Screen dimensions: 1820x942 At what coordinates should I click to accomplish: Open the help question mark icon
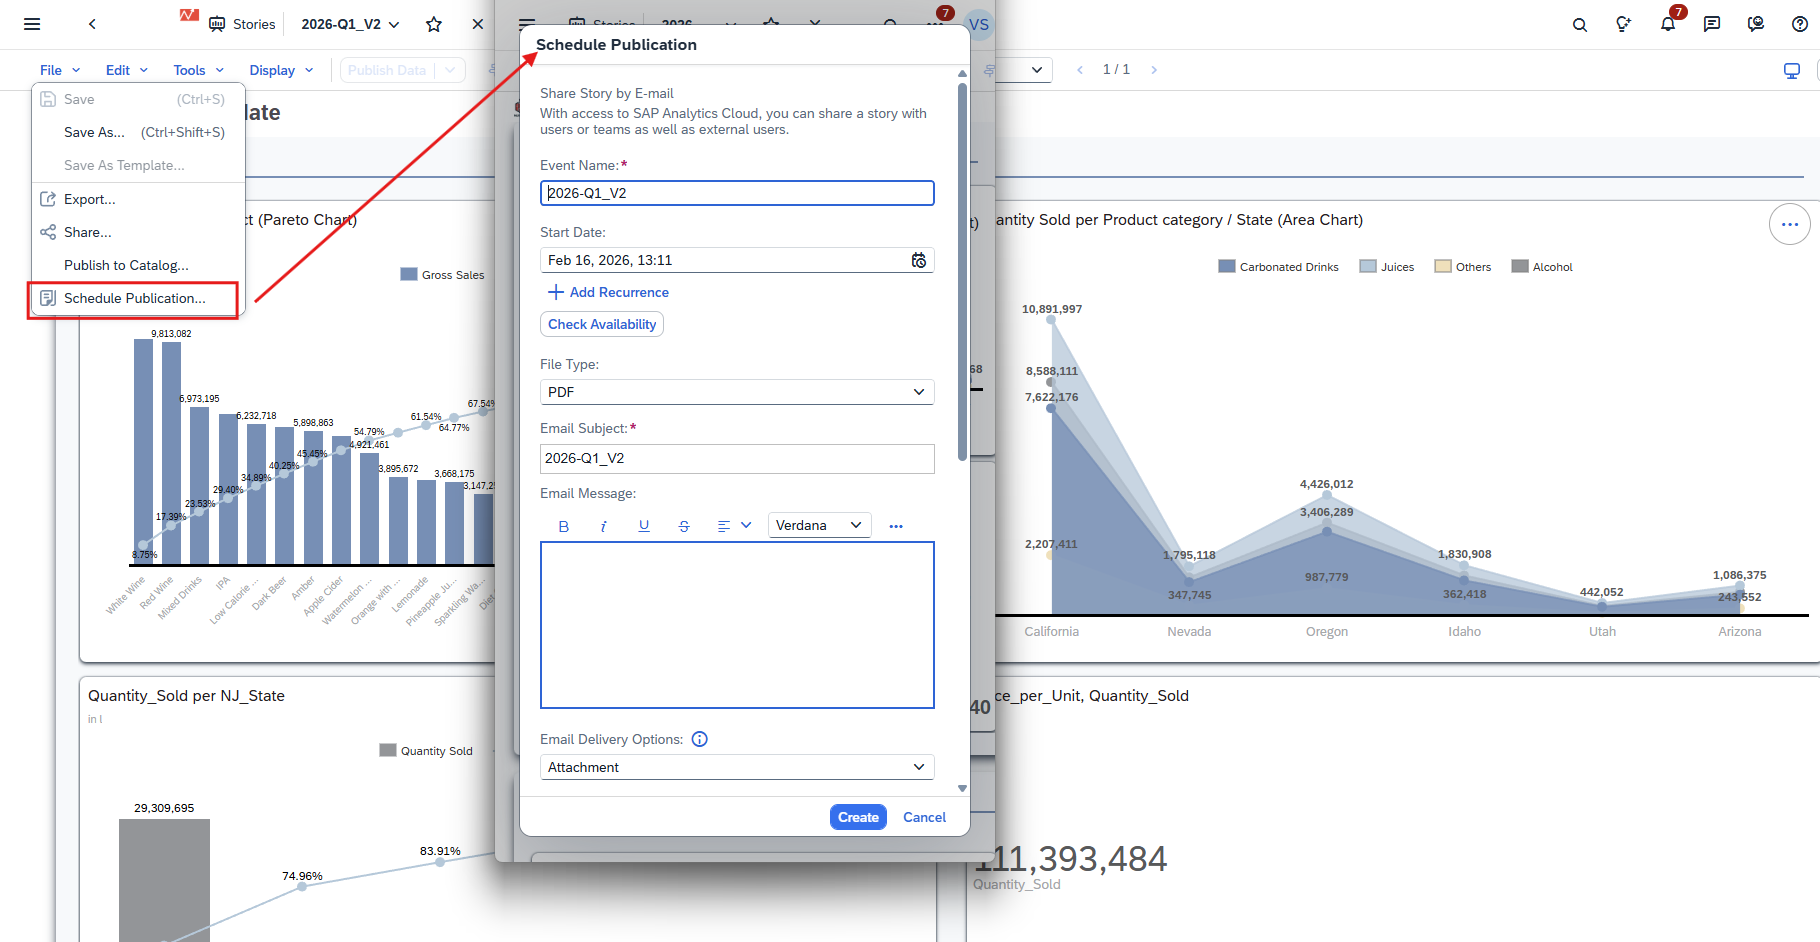tap(1800, 24)
